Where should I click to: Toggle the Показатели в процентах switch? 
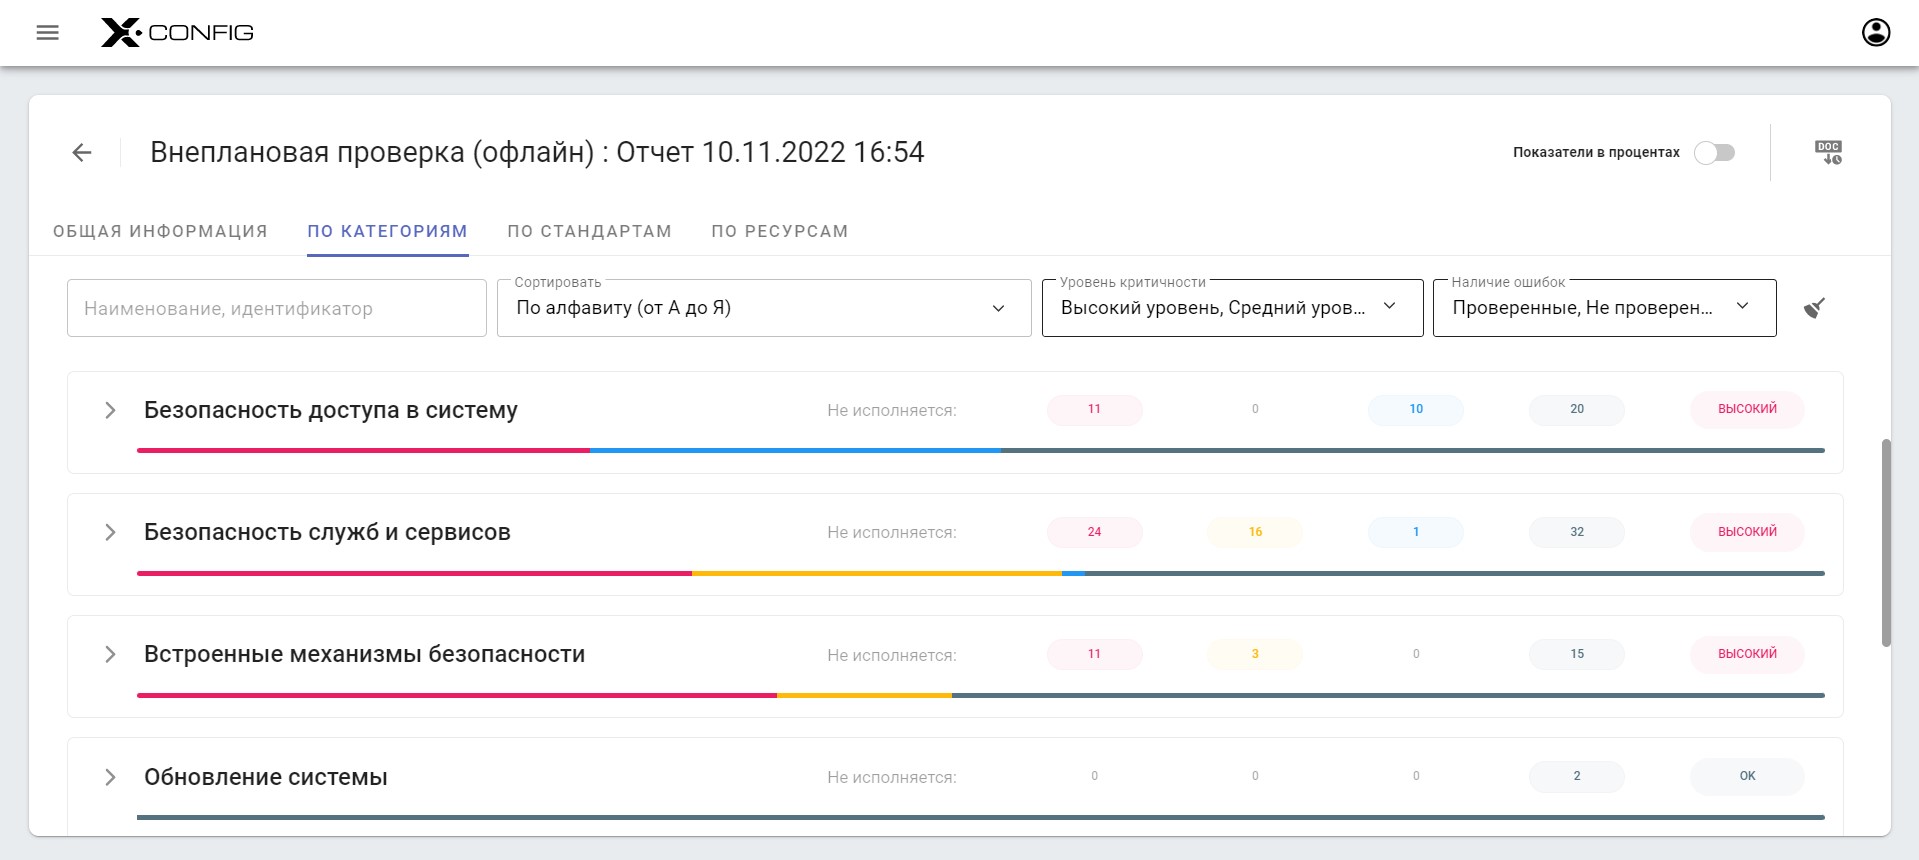coord(1714,152)
